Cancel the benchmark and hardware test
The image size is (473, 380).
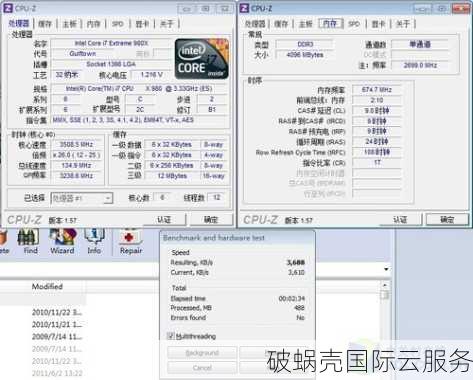(202, 368)
